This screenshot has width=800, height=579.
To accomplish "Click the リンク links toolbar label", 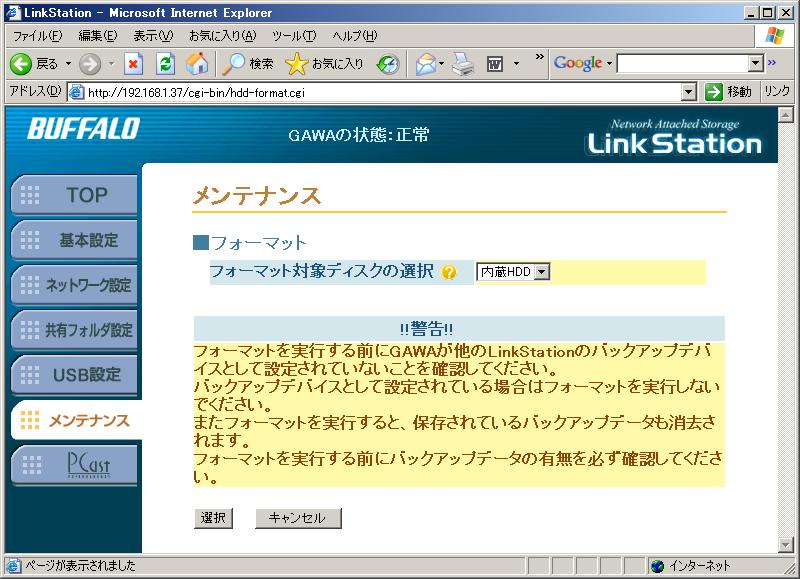I will (777, 92).
